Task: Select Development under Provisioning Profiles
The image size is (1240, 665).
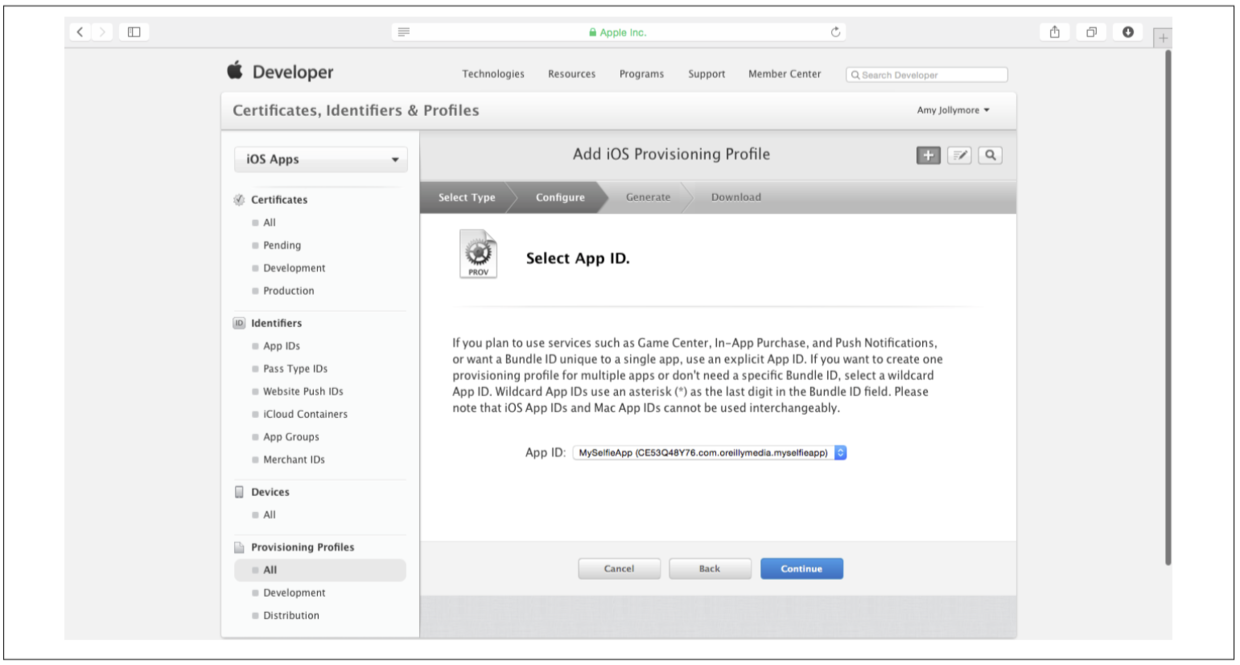Action: point(294,593)
